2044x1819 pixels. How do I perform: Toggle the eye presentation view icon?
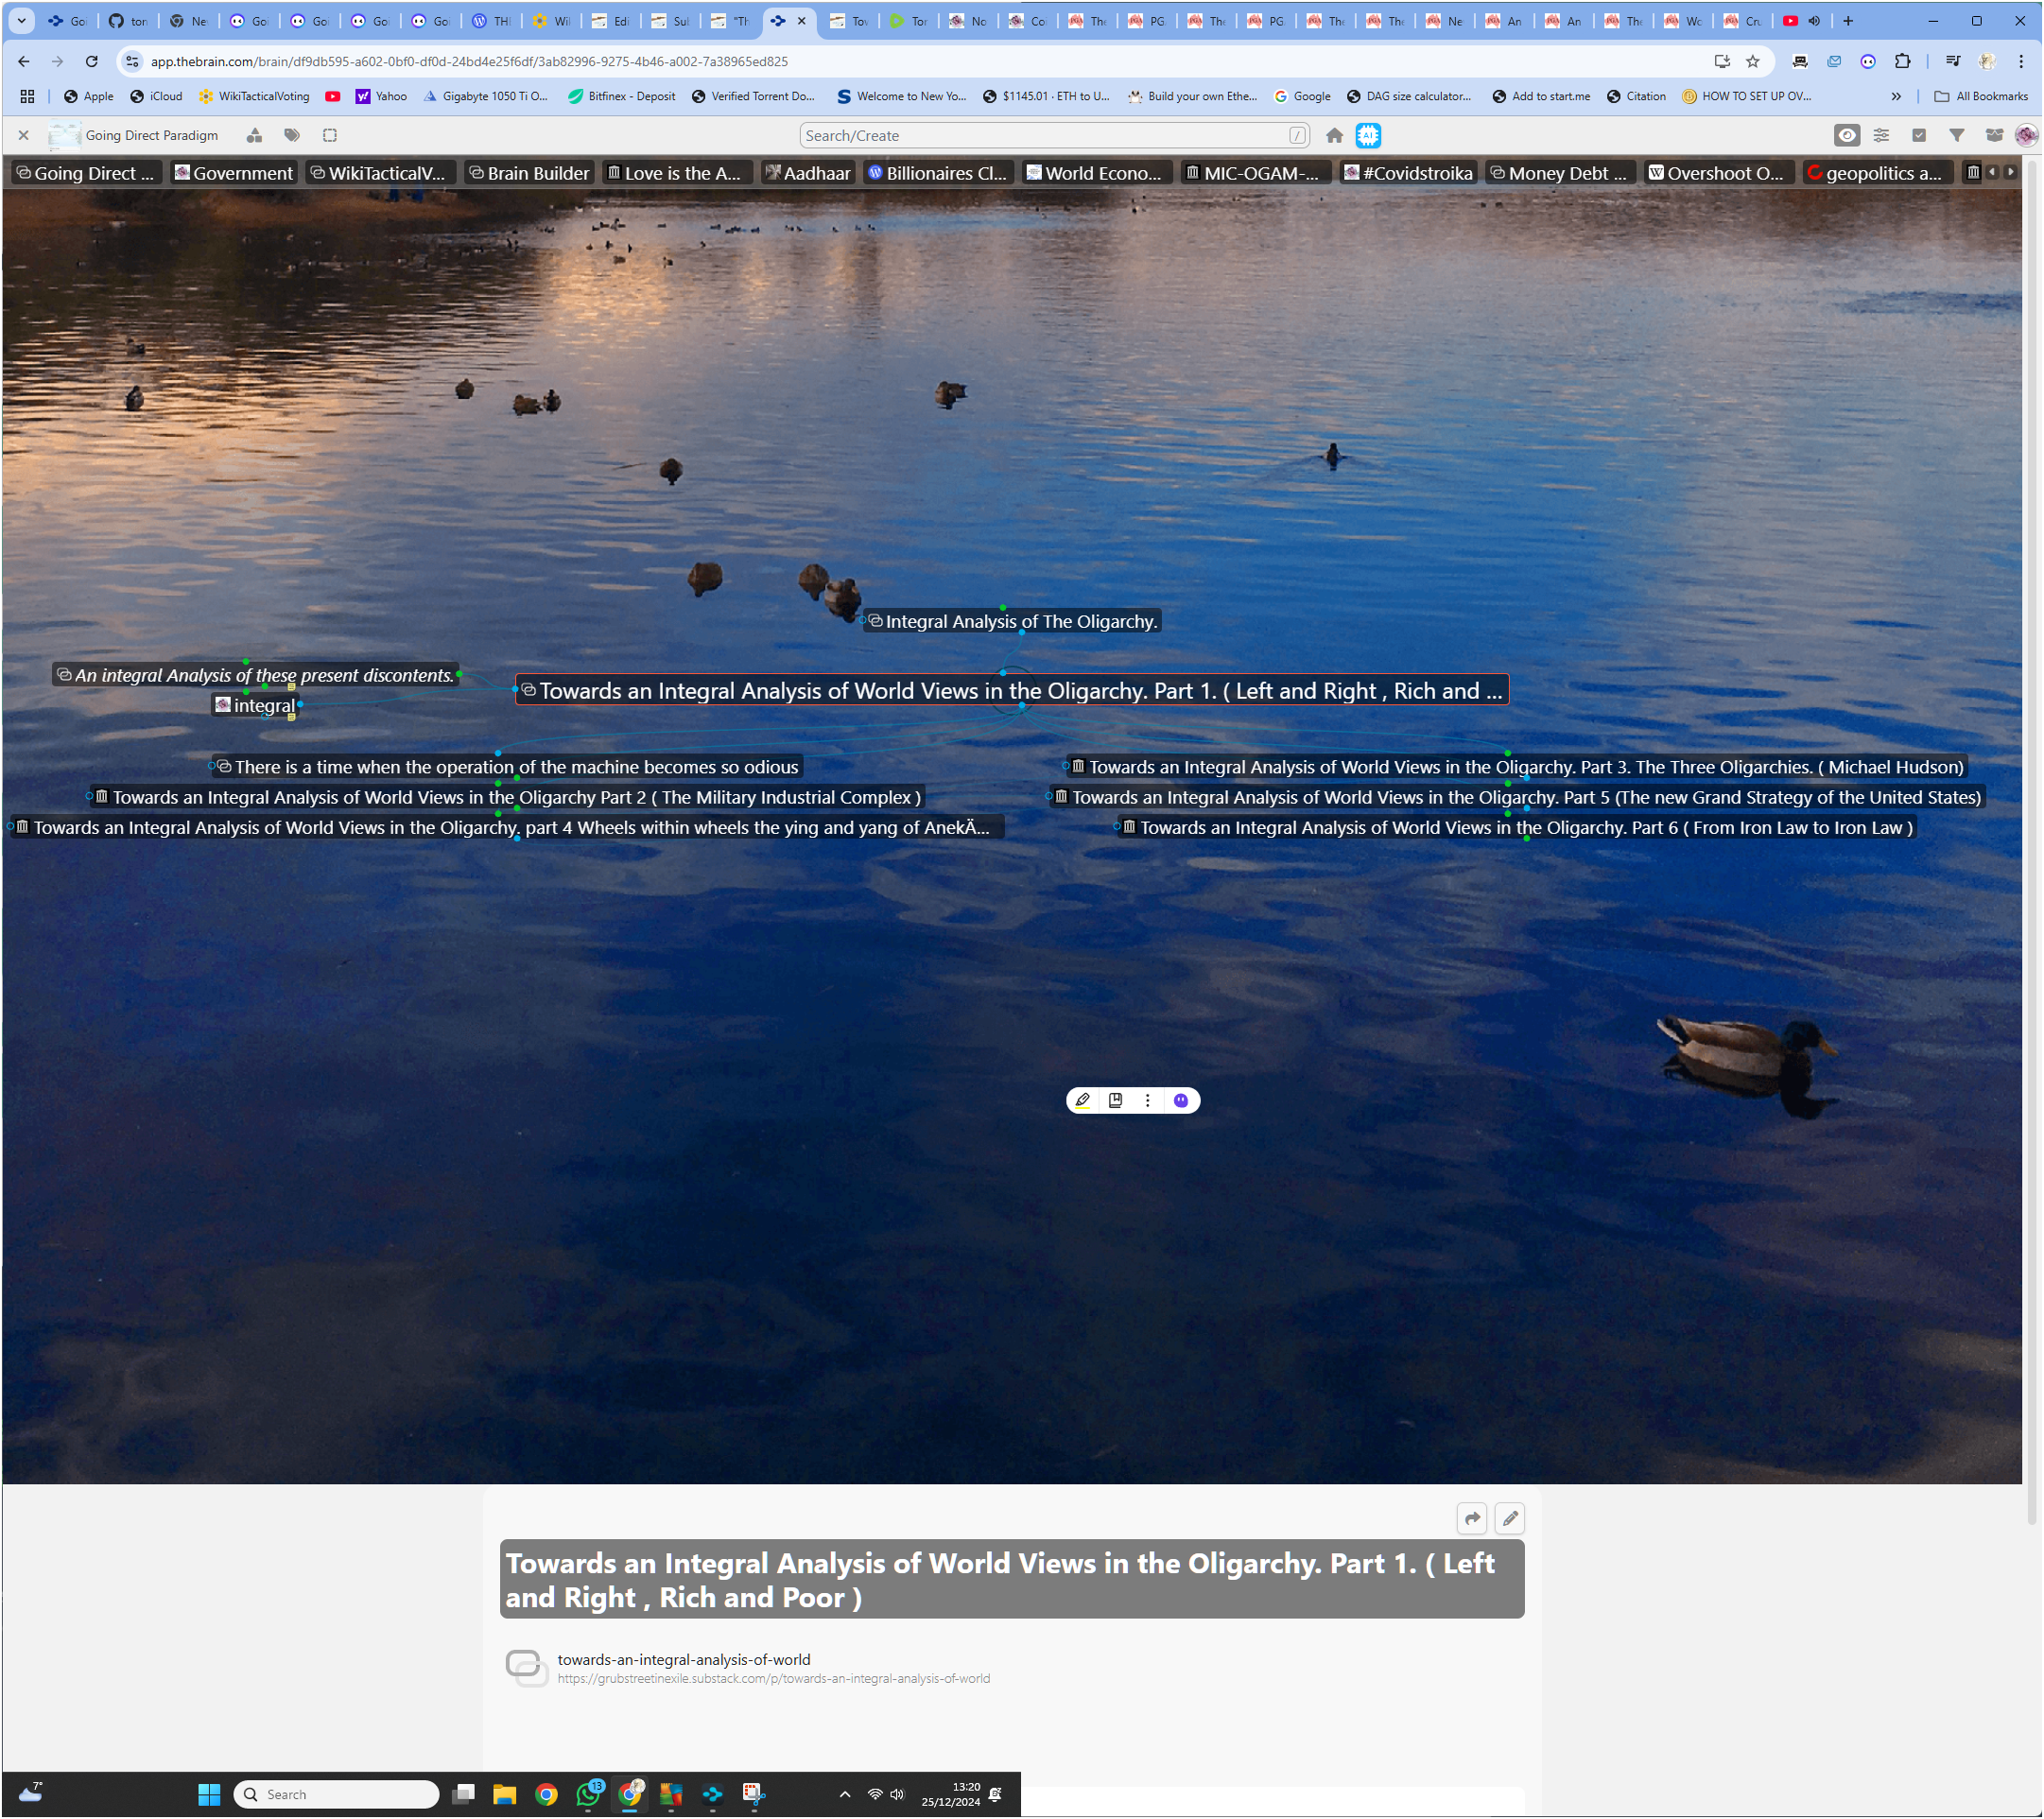(x=1846, y=135)
